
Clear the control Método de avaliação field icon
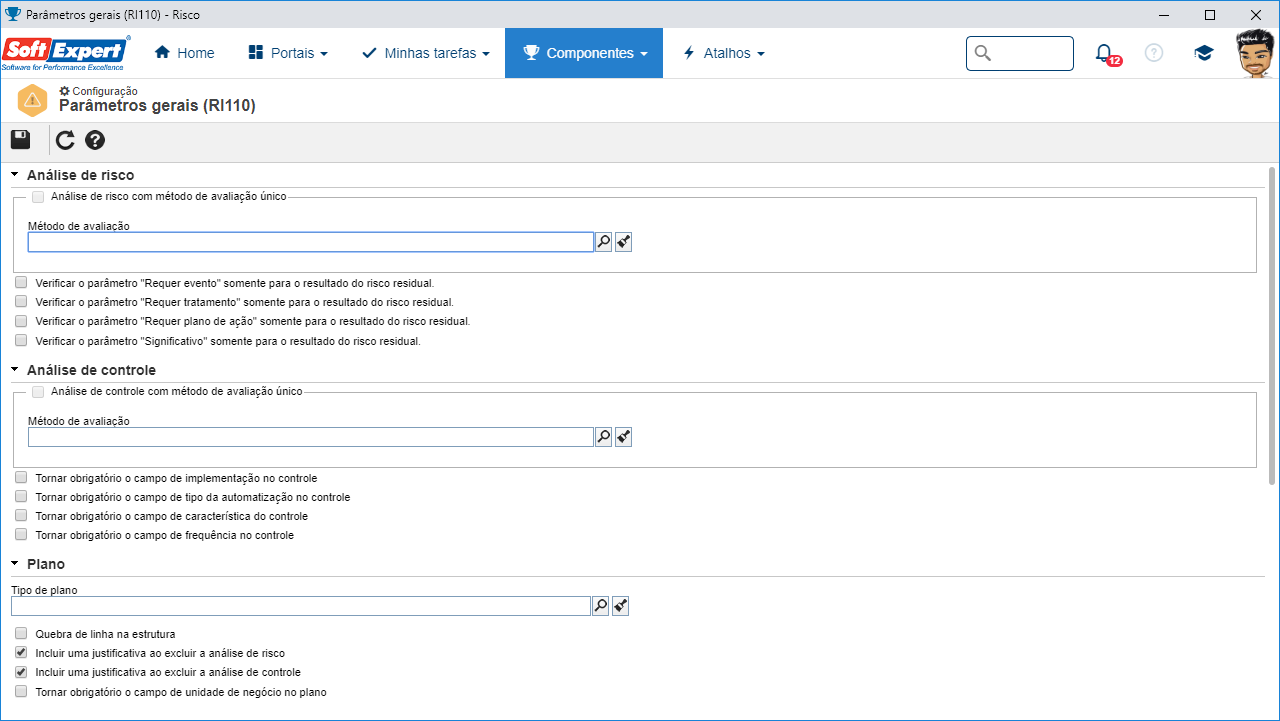coord(624,437)
